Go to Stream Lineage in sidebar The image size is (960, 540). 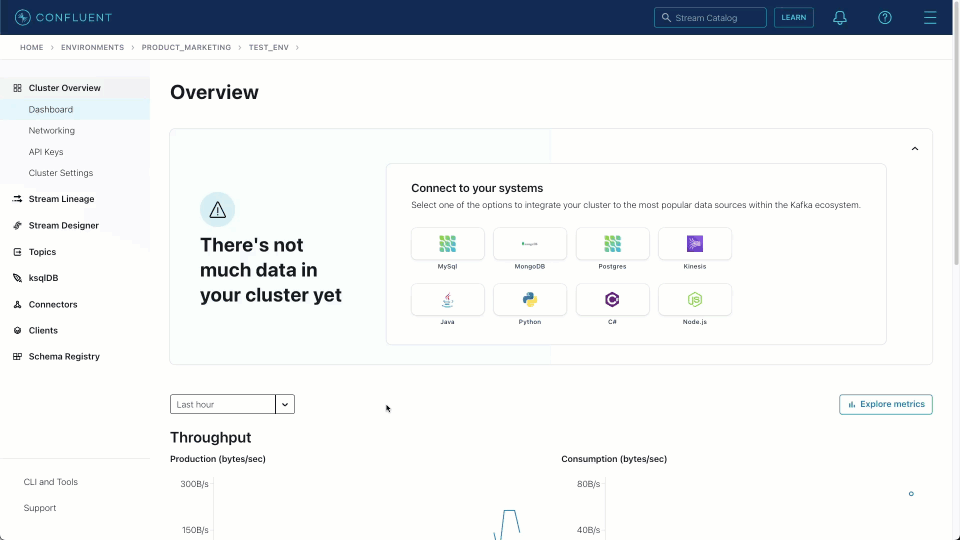tap(61, 199)
